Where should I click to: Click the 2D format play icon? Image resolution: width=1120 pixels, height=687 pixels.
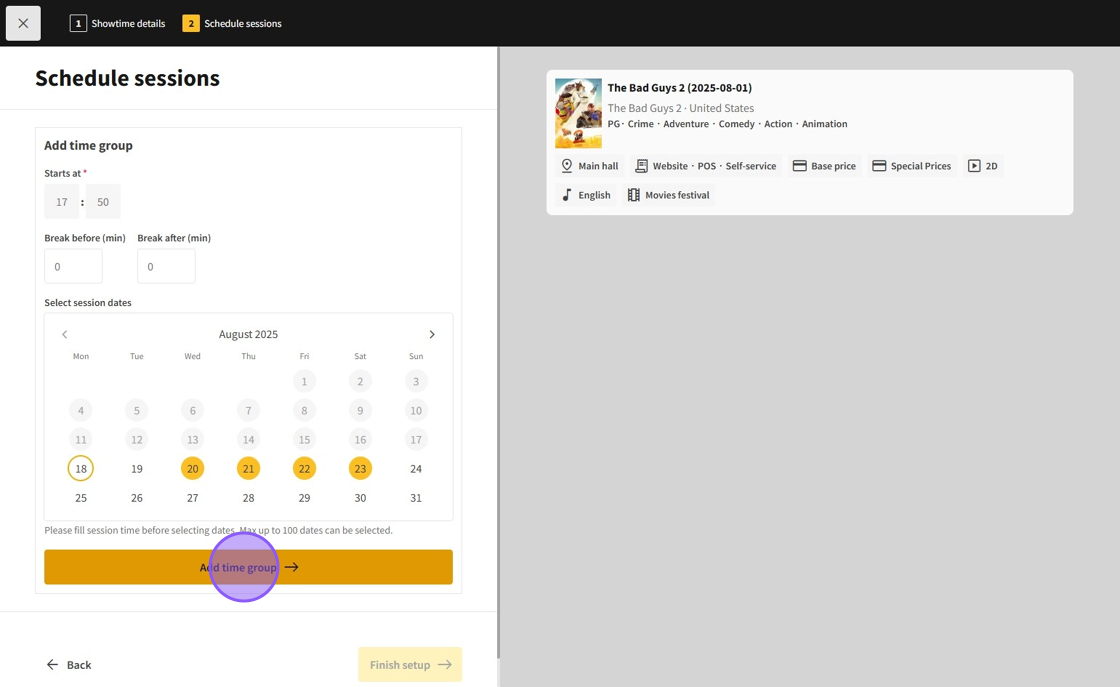tap(974, 166)
